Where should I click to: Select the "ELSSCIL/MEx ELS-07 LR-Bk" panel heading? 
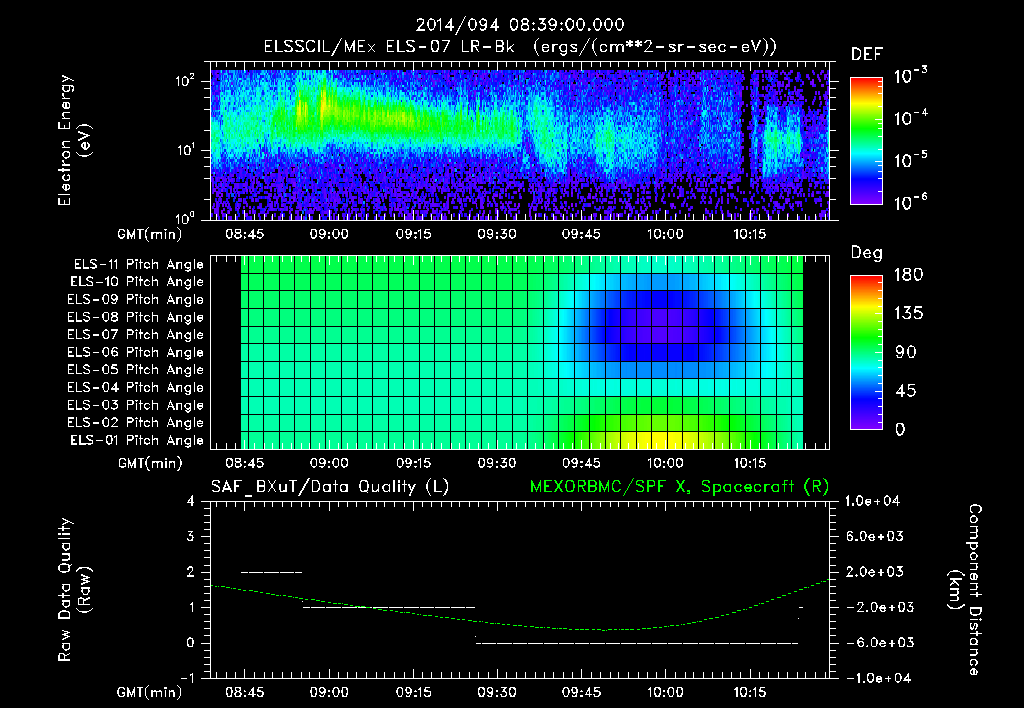(389, 47)
